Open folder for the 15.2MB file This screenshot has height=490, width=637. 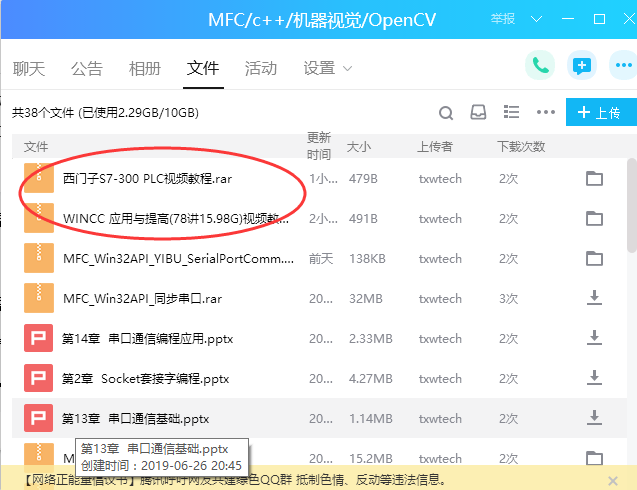click(x=594, y=458)
